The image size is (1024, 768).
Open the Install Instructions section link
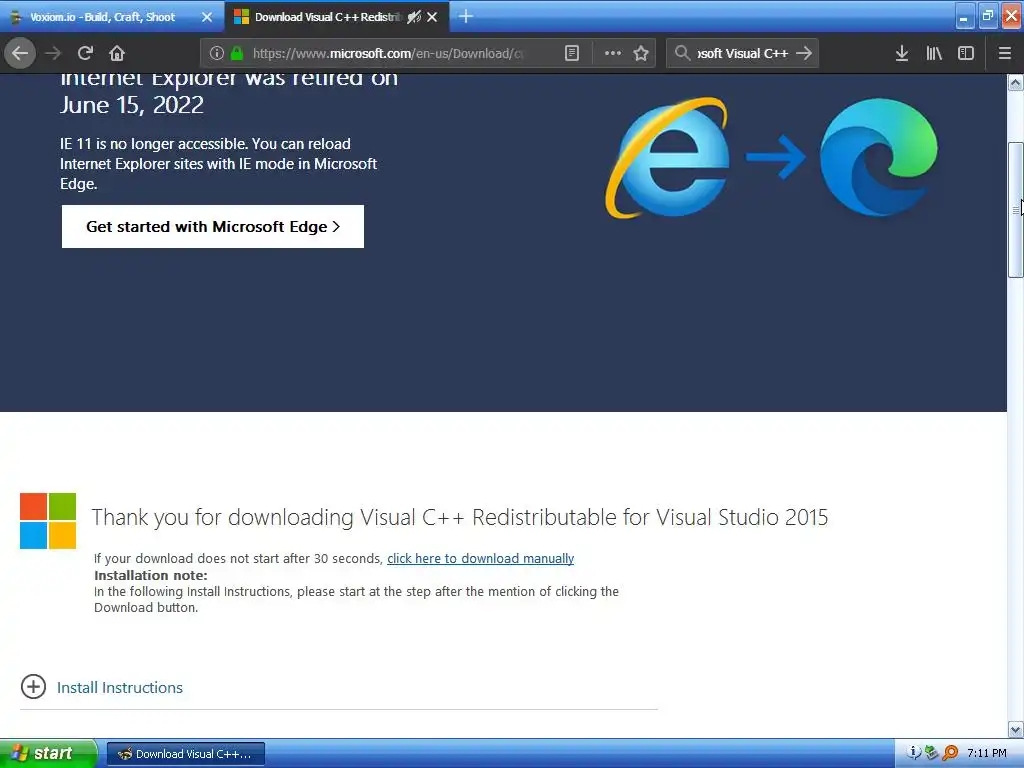pyautogui.click(x=120, y=687)
